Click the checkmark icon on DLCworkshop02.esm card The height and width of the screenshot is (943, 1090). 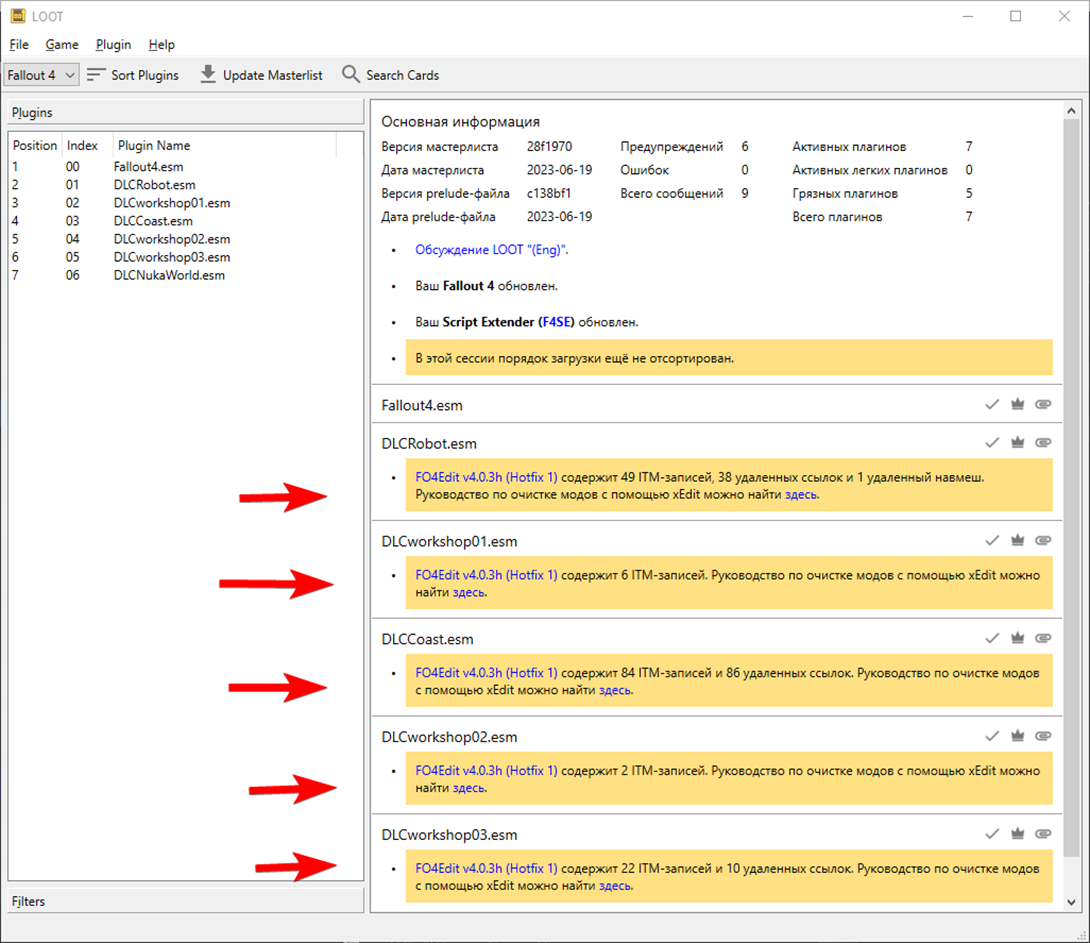click(992, 737)
